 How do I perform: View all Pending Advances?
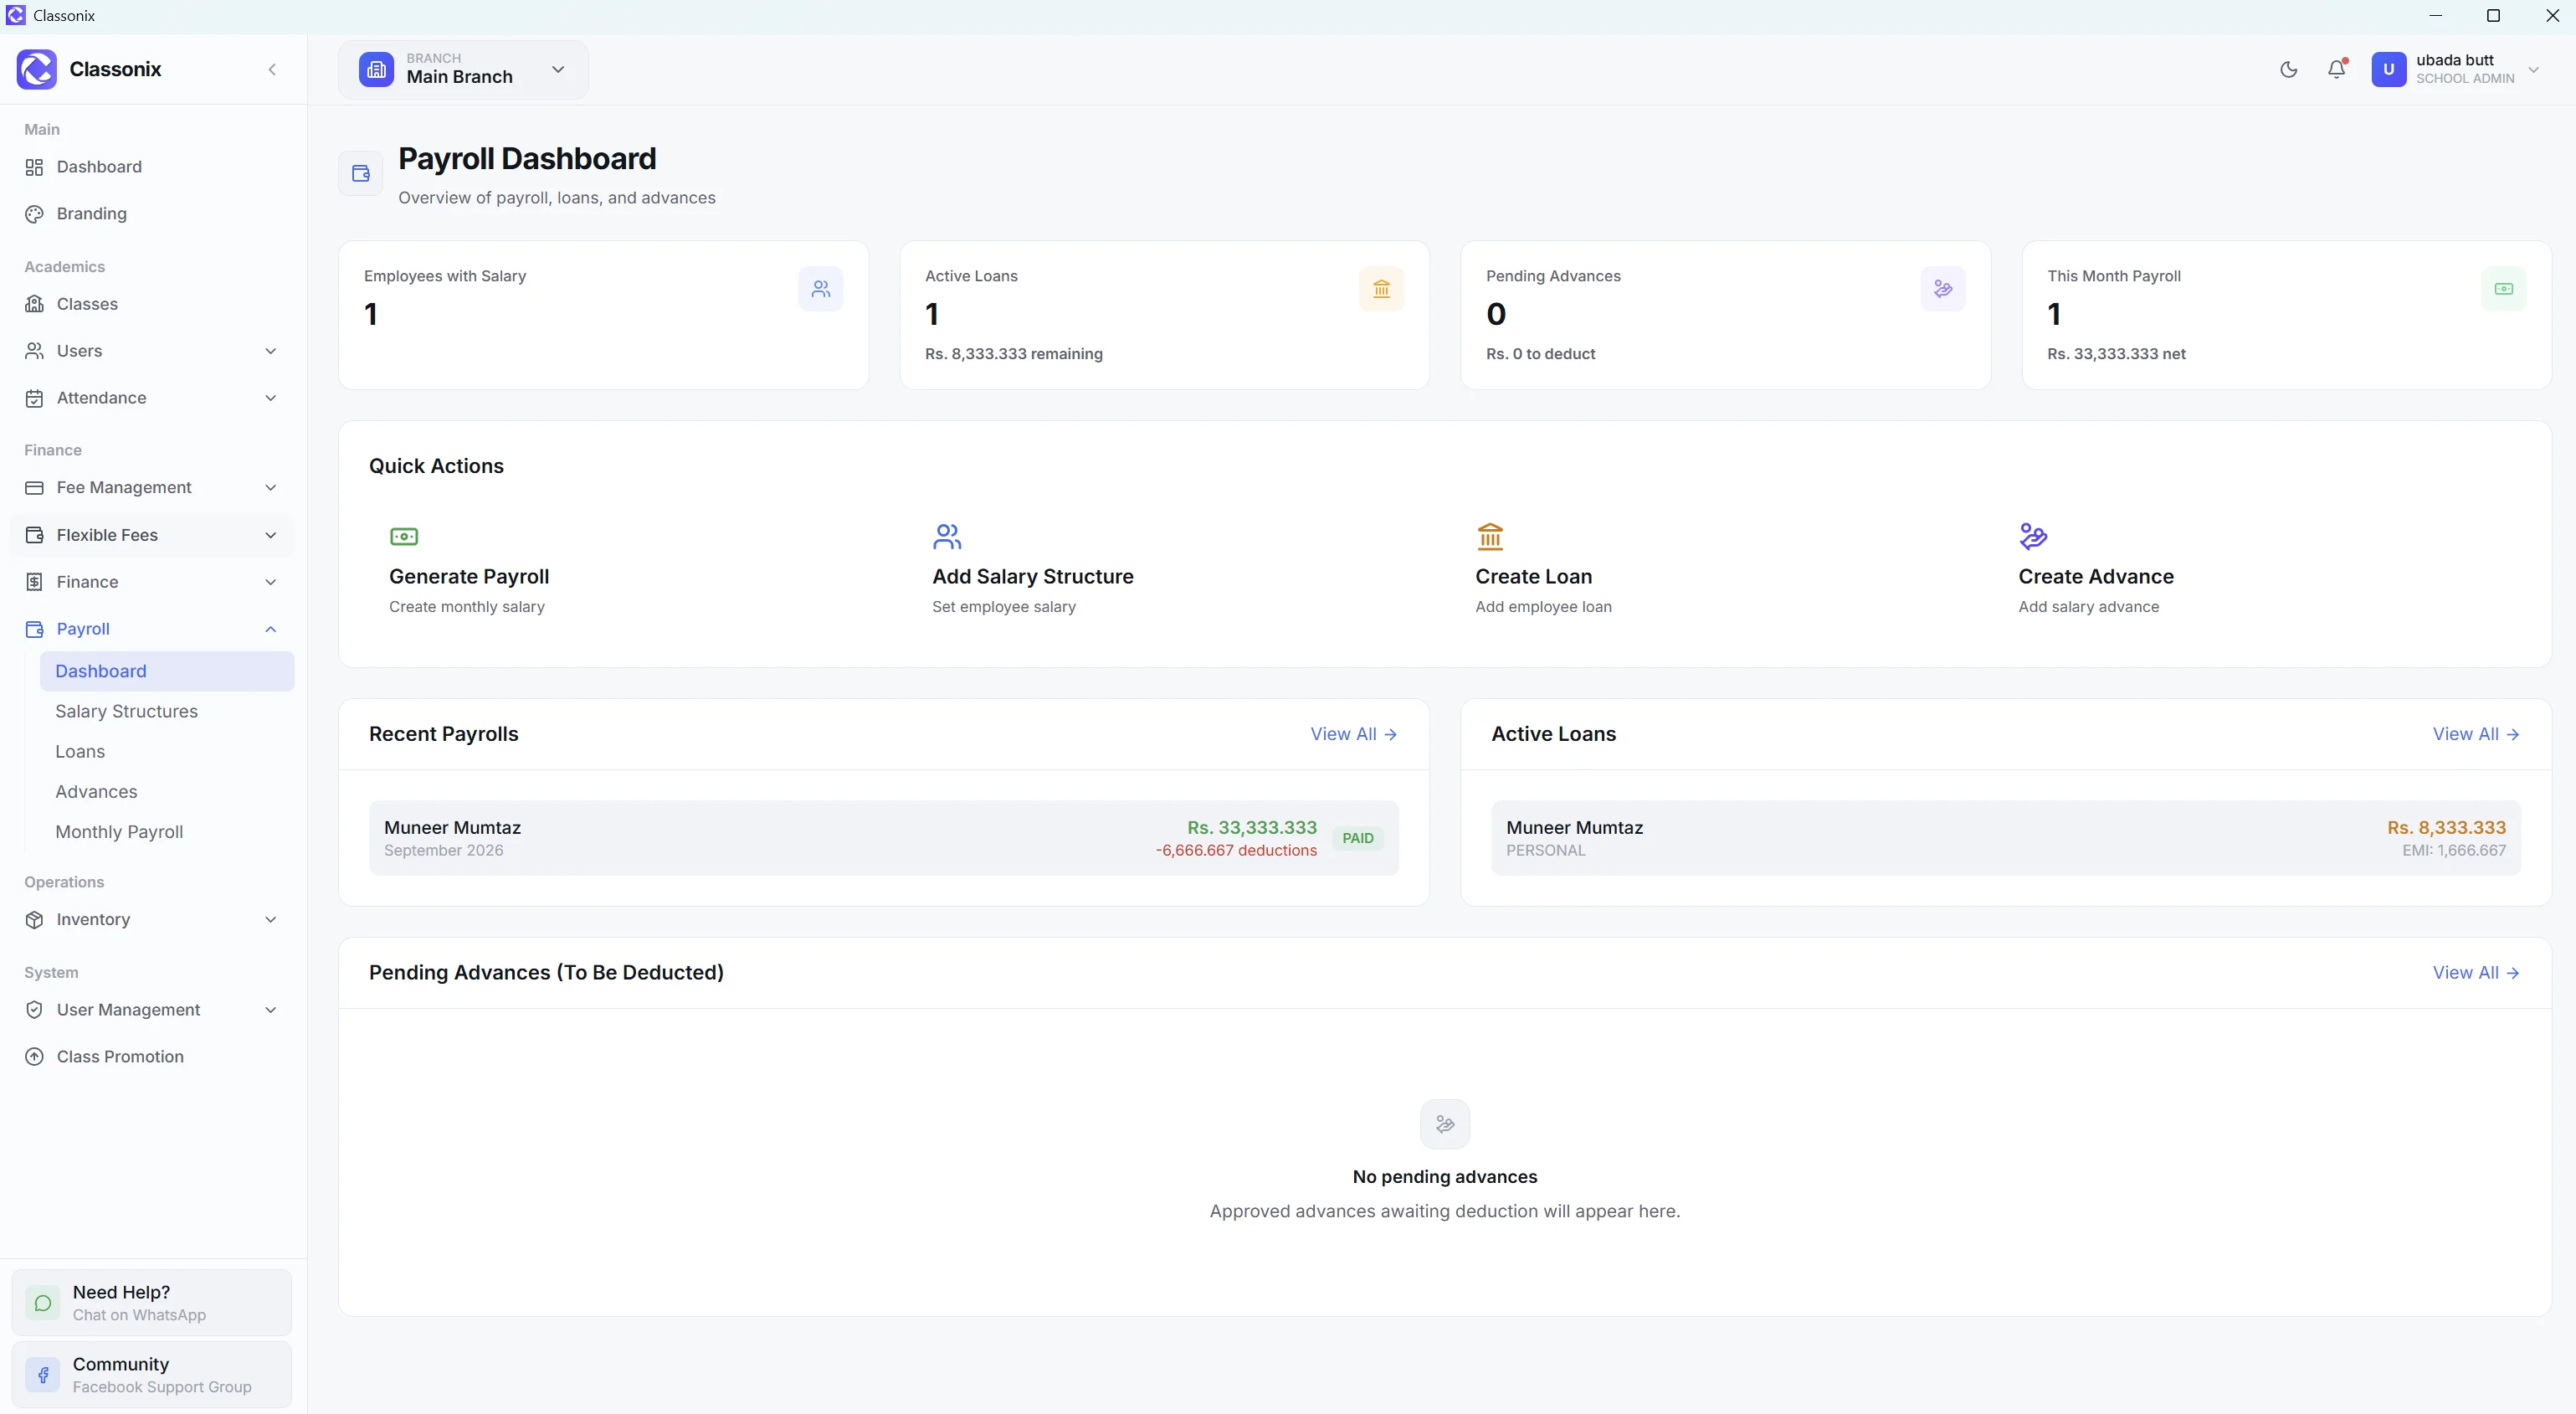pos(2475,973)
